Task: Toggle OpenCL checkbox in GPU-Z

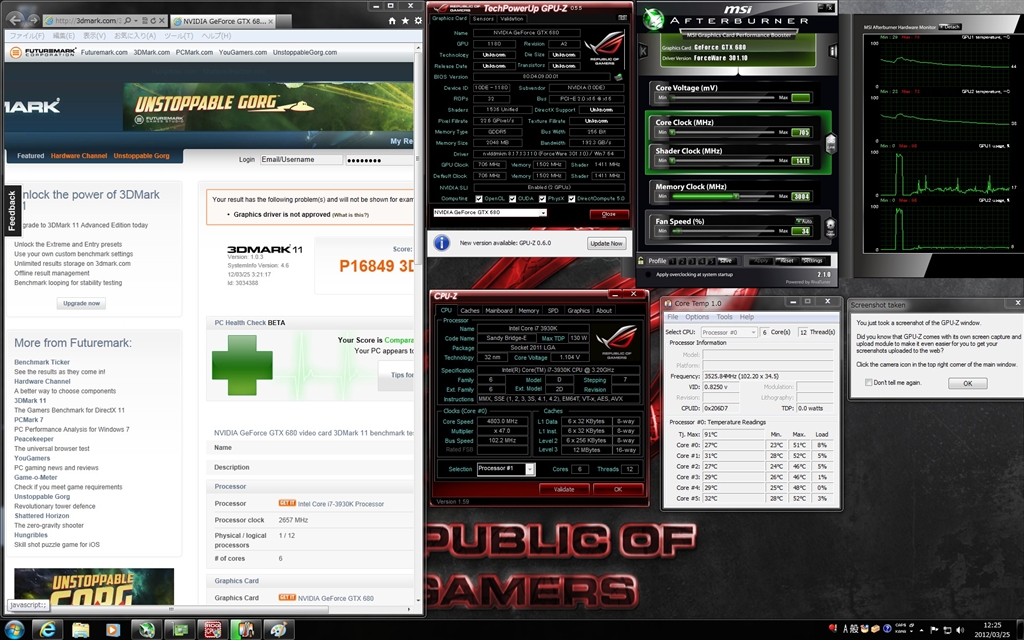Action: pyautogui.click(x=479, y=199)
